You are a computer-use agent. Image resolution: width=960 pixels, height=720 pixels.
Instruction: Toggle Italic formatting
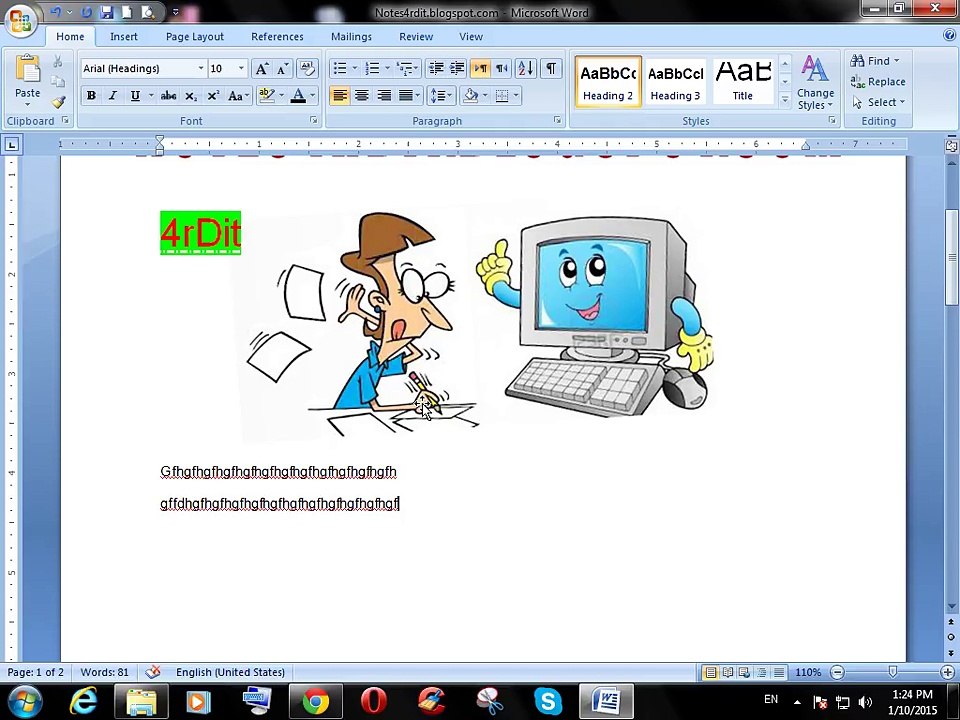tap(113, 96)
